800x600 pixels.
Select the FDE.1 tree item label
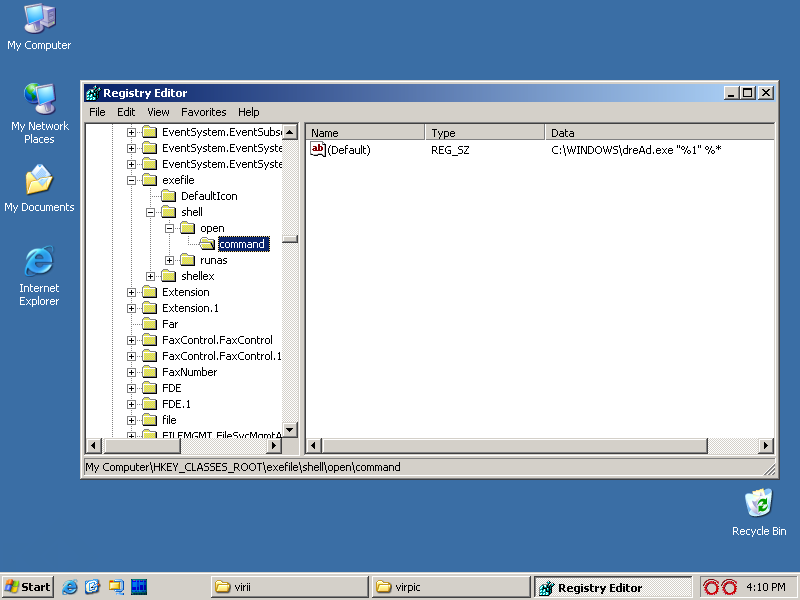177,404
